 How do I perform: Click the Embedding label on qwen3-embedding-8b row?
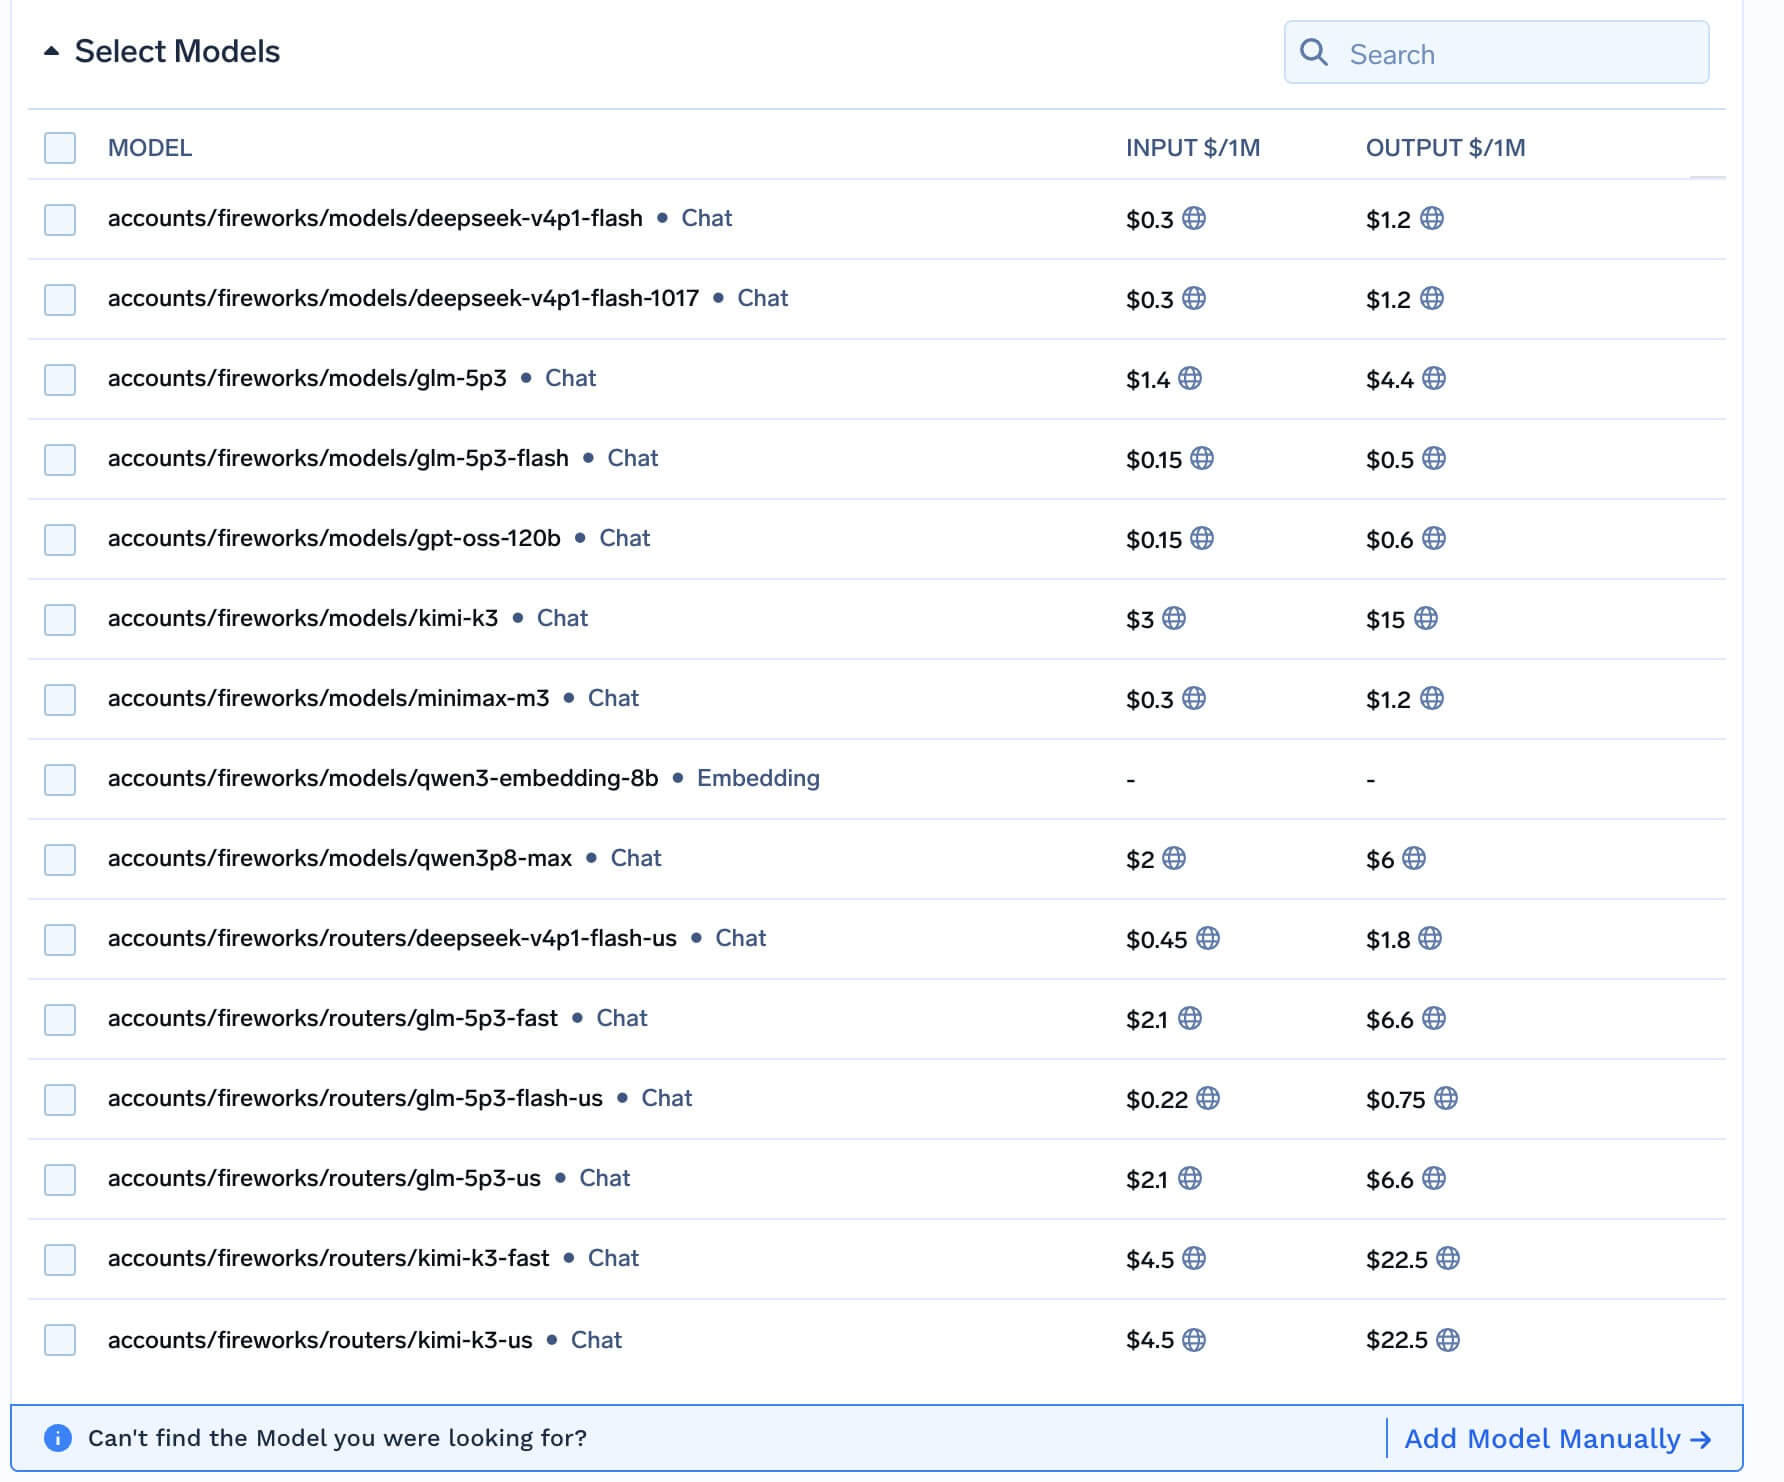pyautogui.click(x=758, y=778)
